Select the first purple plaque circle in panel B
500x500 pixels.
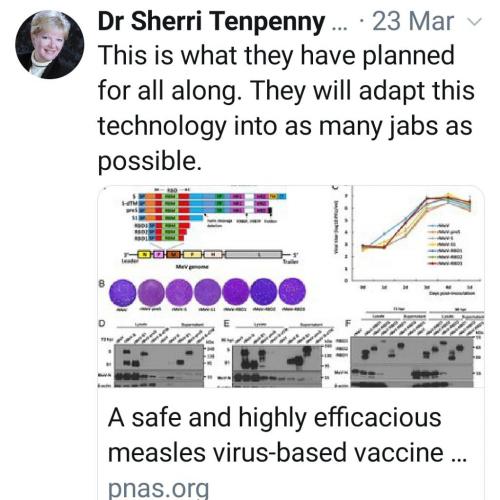(122, 292)
